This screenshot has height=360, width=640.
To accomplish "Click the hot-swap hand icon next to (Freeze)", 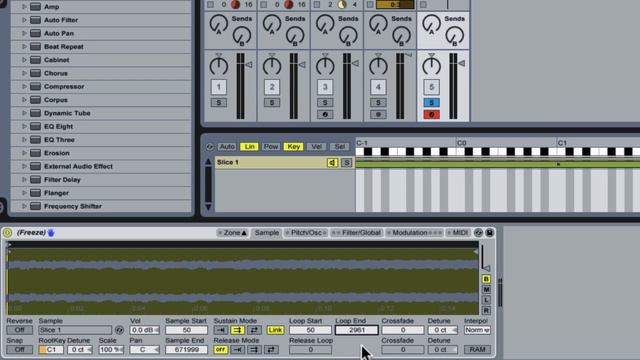I will click(51, 233).
